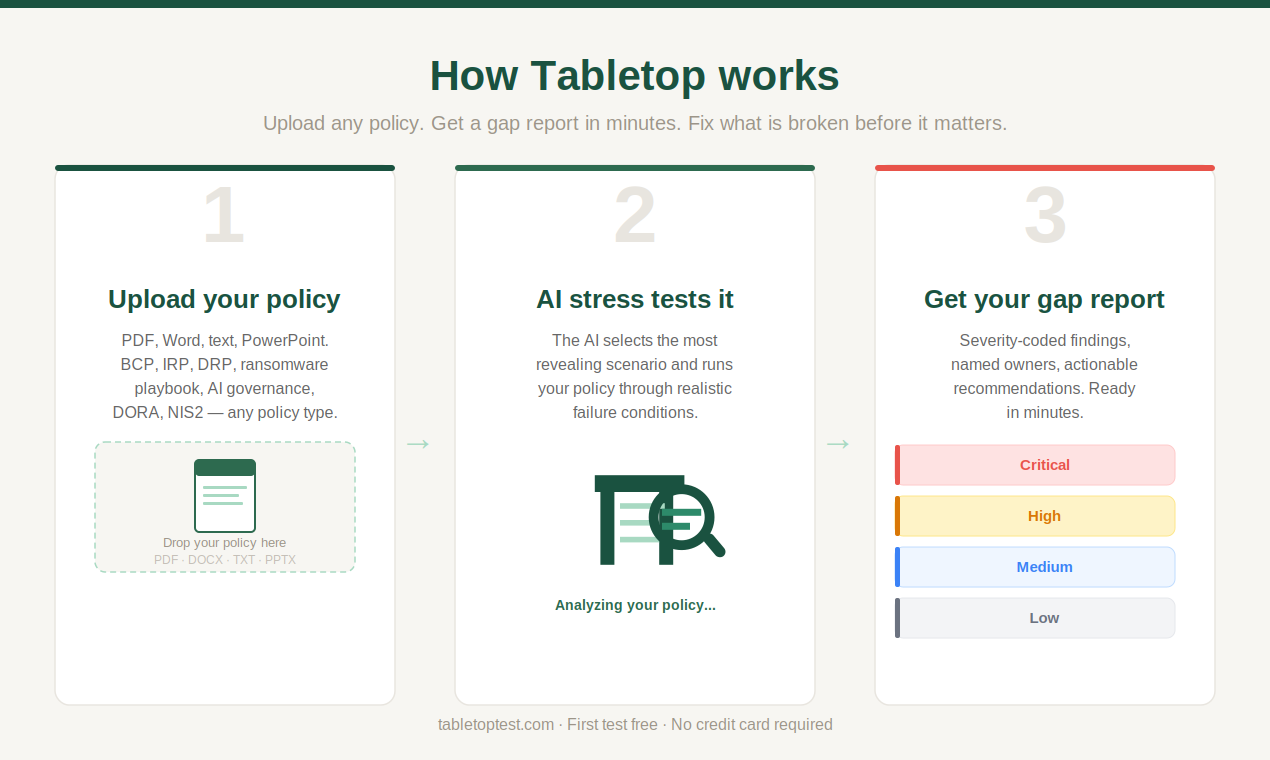Click the "Upload your policy" heading
This screenshot has height=760, width=1270.
click(224, 299)
